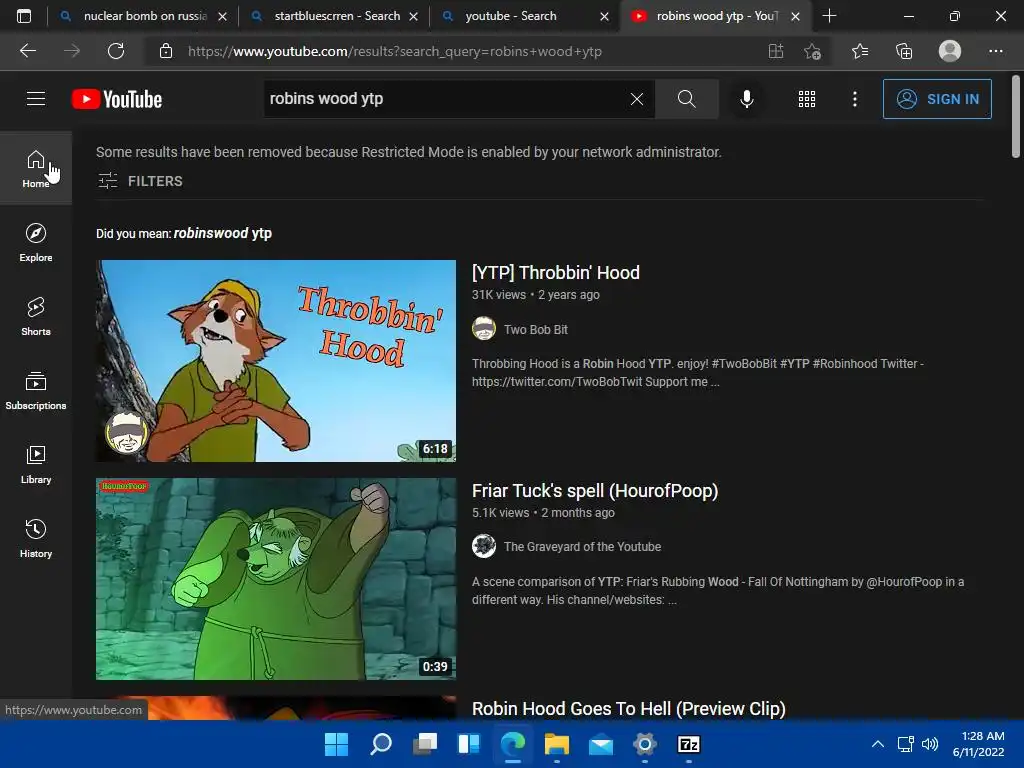Open the network icon in system tray
1024x768 pixels.
point(905,744)
